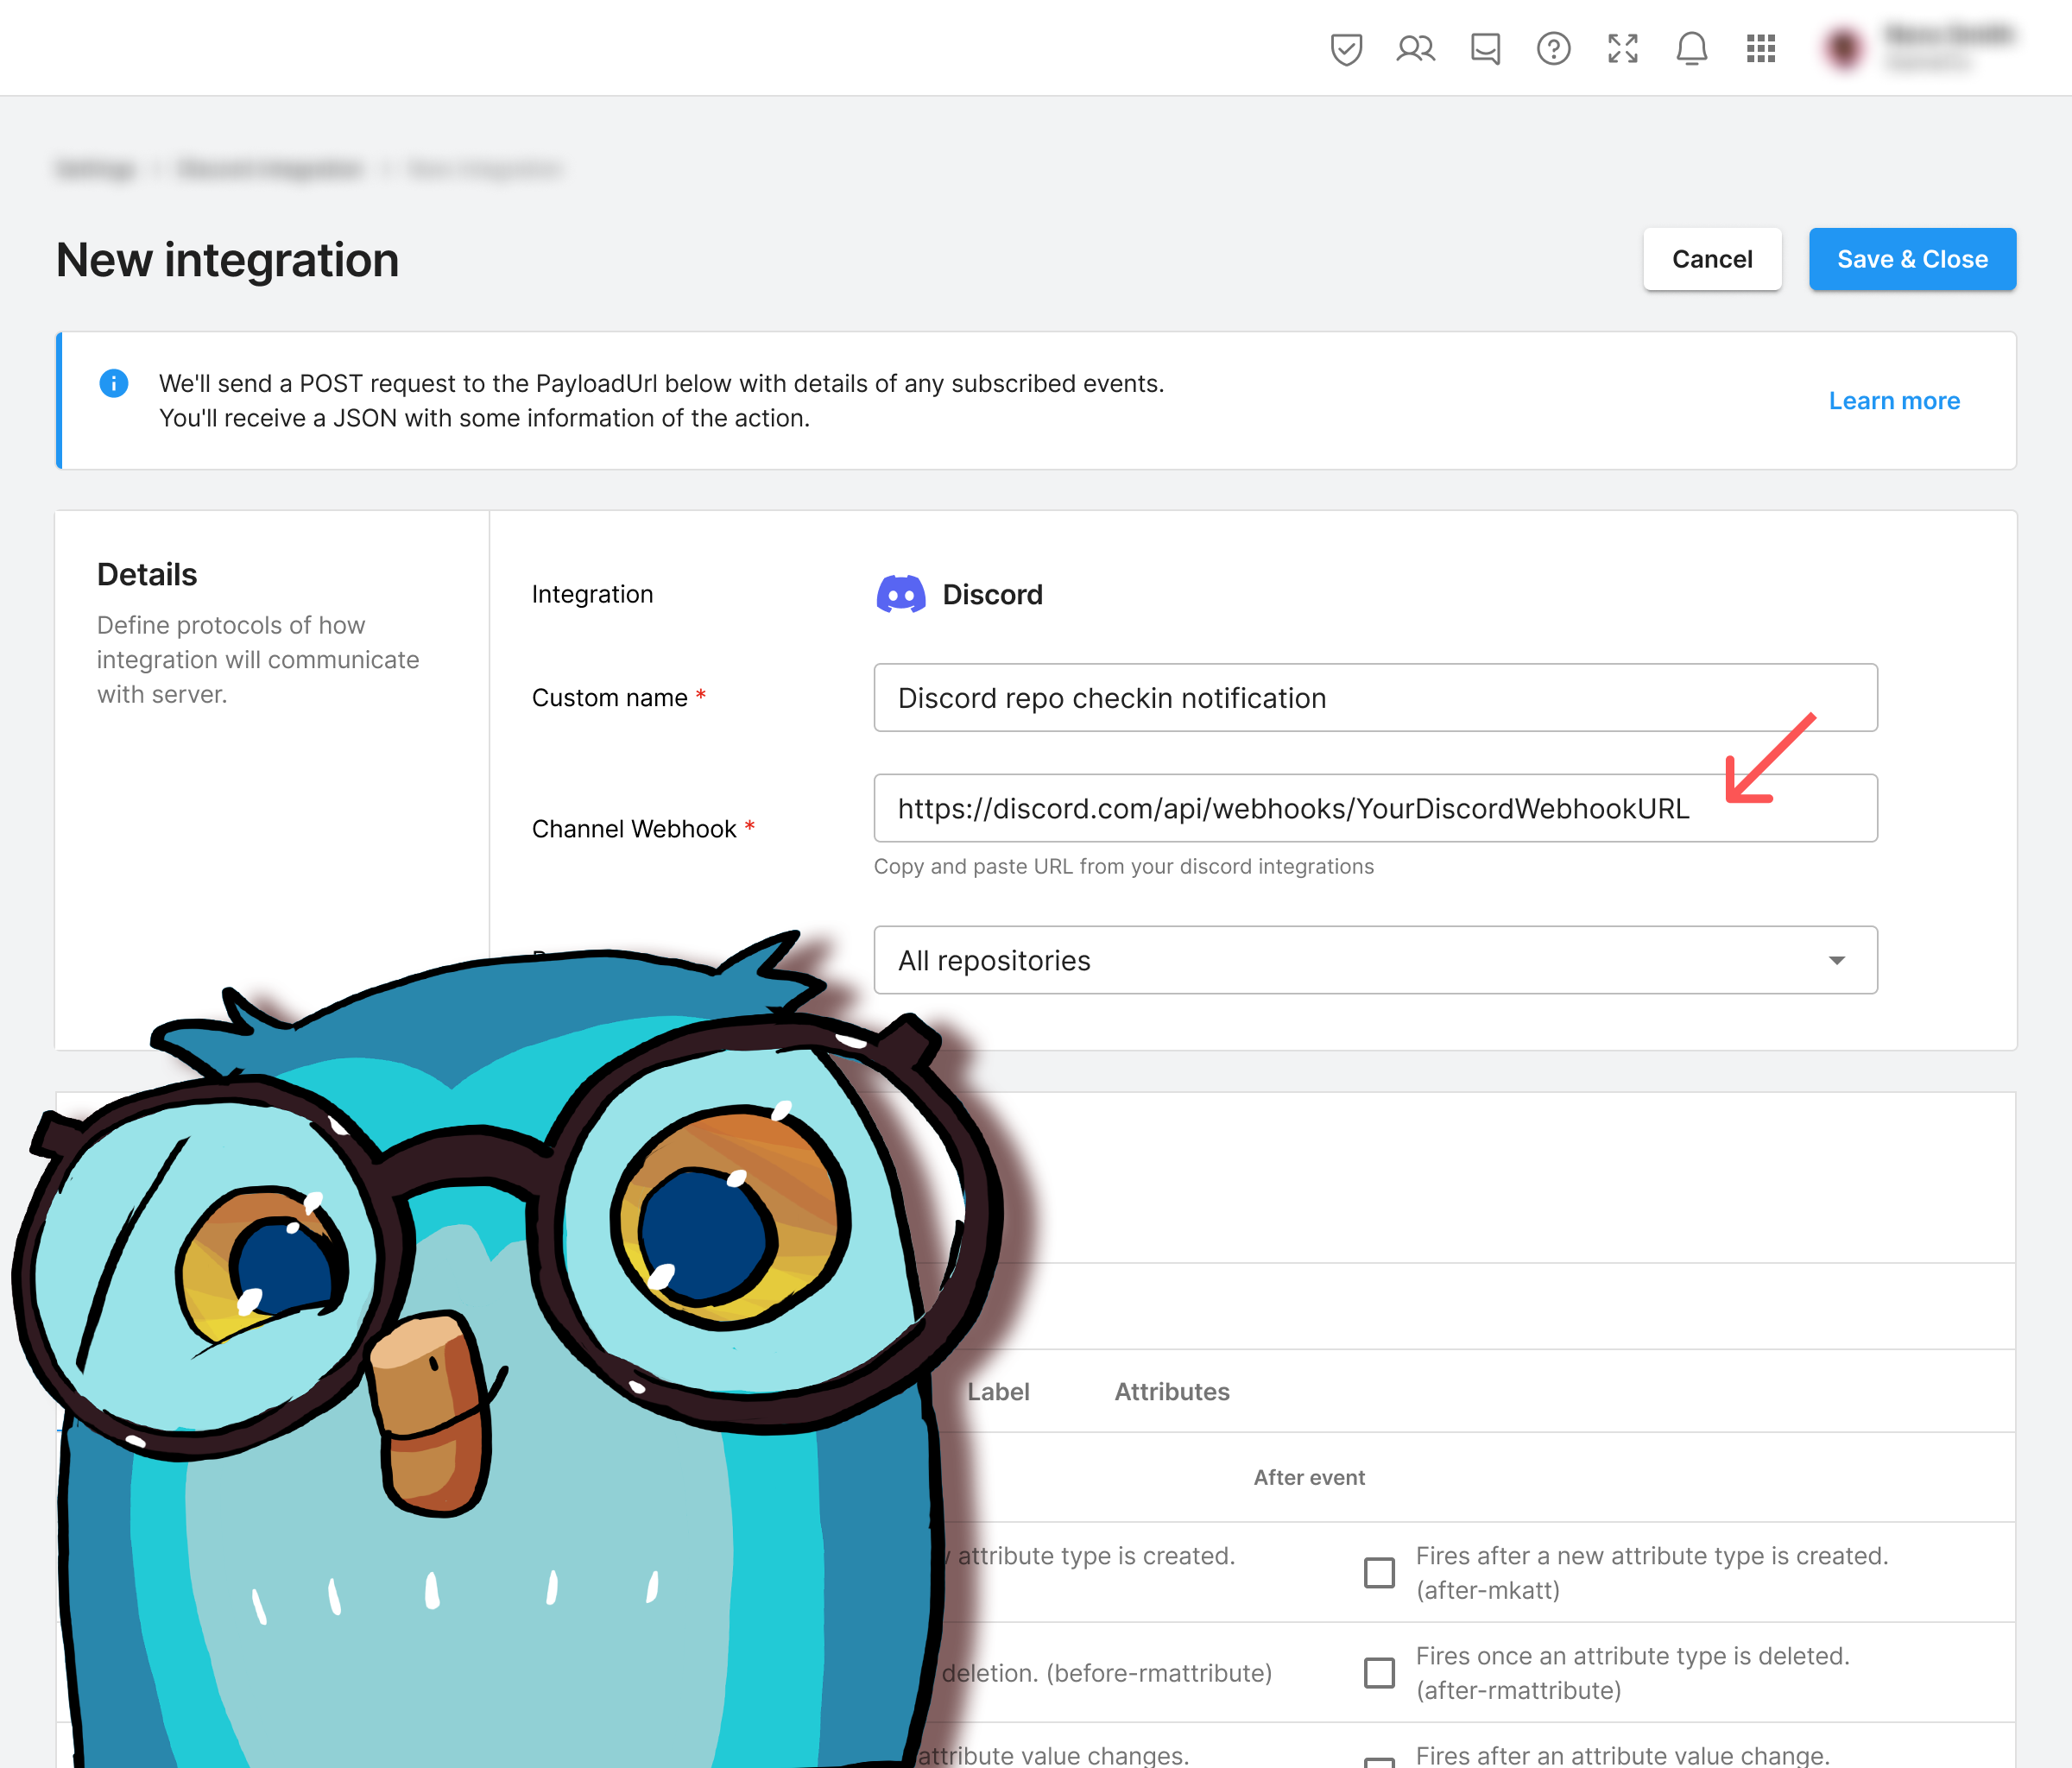Open the users icon in top bar
Screen dimensions: 2072x1768
click(x=1415, y=49)
